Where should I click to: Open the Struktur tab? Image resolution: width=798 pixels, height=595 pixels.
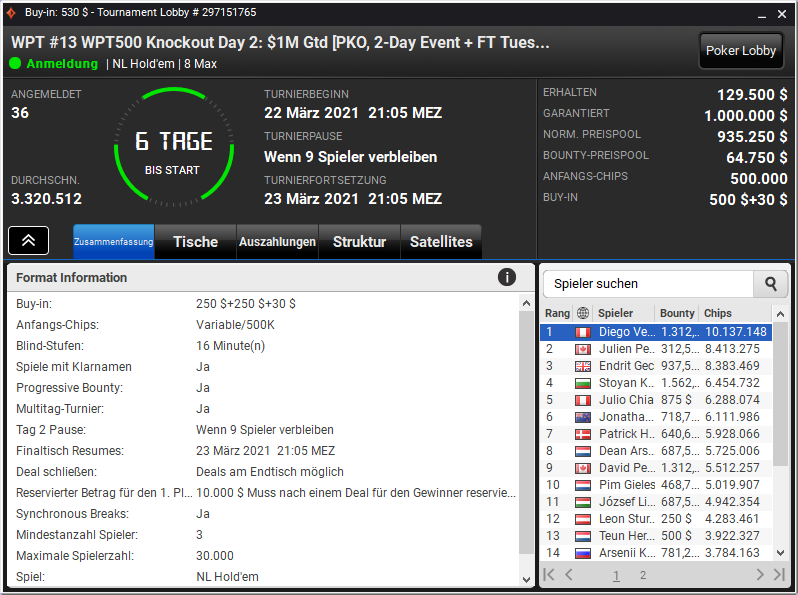point(359,242)
